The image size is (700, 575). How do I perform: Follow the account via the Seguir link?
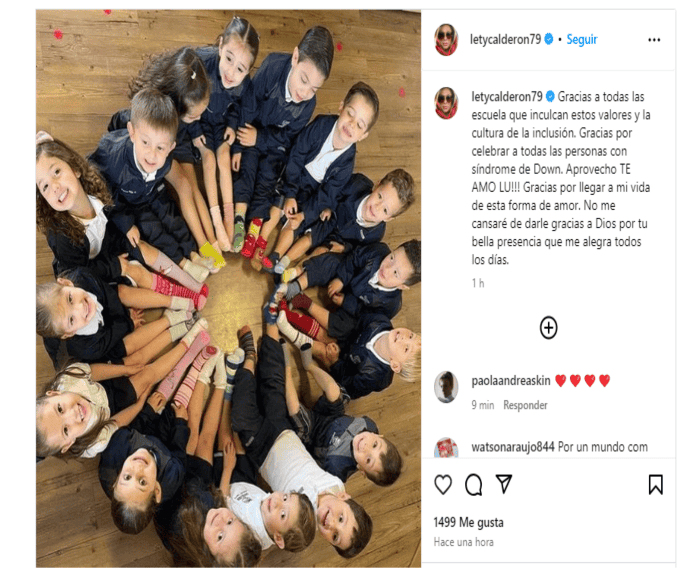coord(582,40)
